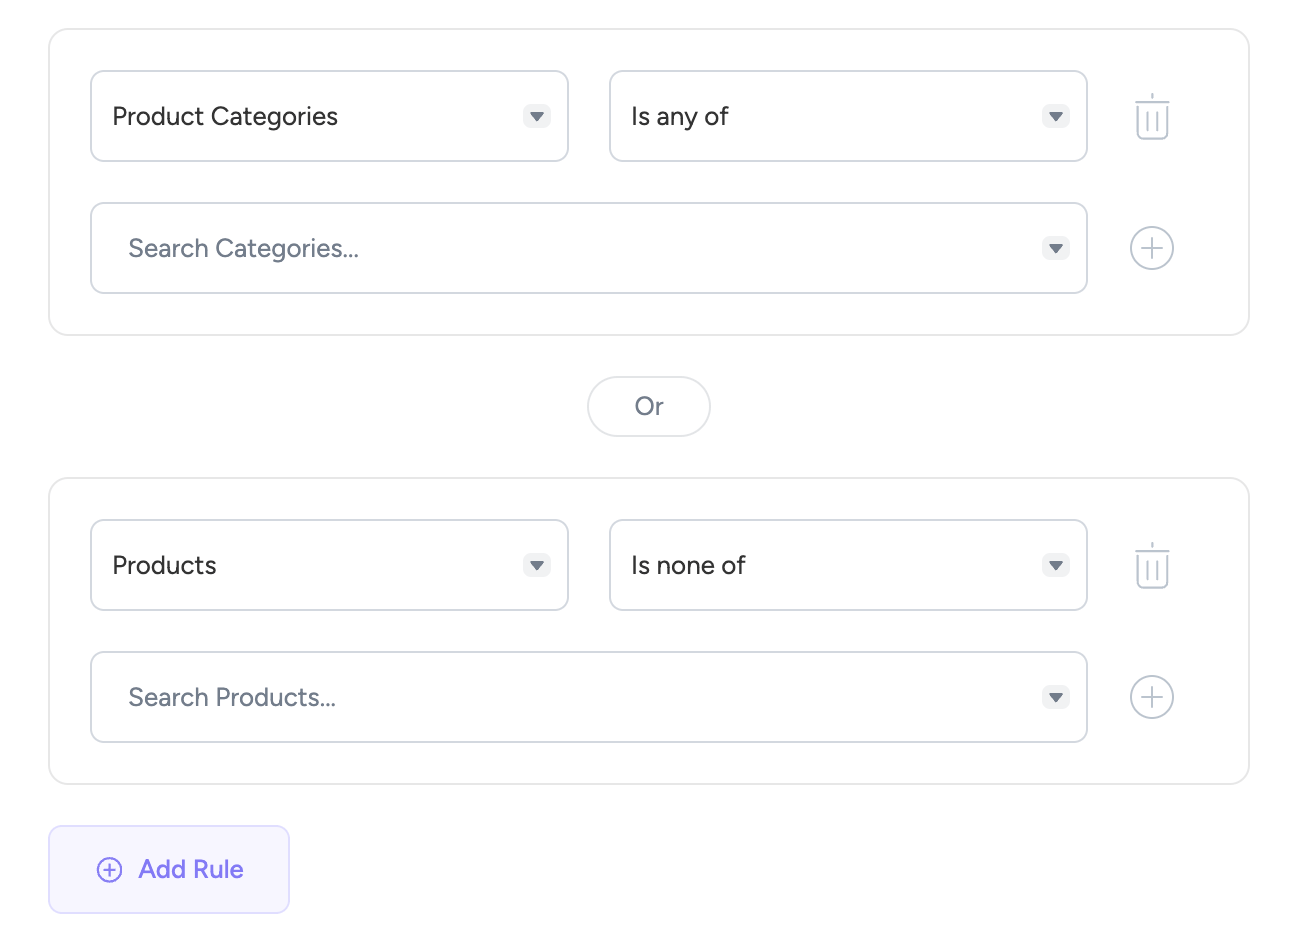
Task: Click the plus icon inside Add Rule
Action: [x=109, y=870]
